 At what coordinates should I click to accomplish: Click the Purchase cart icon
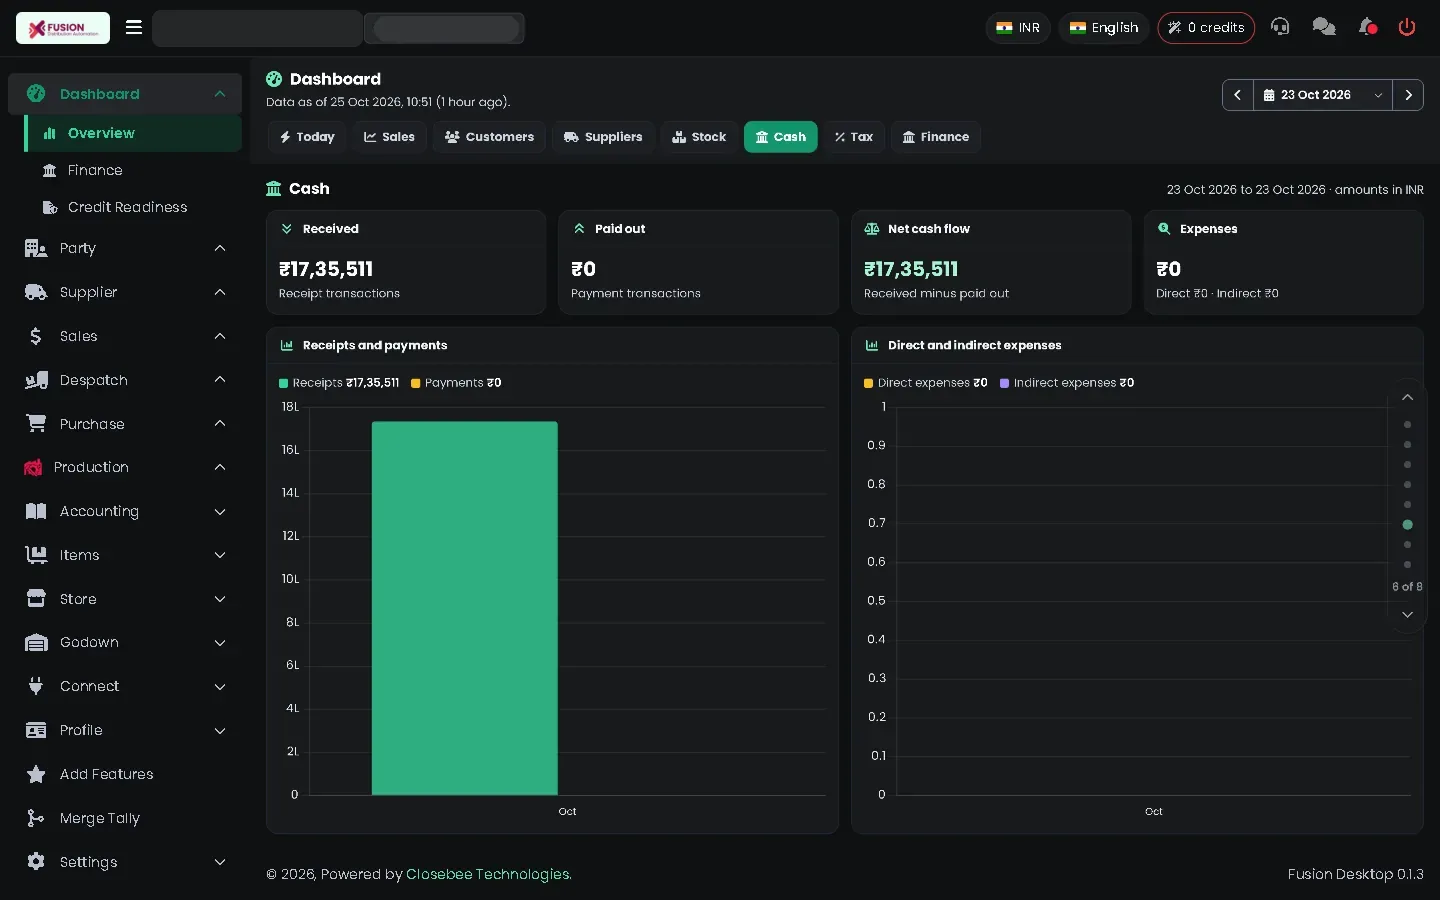pos(36,424)
